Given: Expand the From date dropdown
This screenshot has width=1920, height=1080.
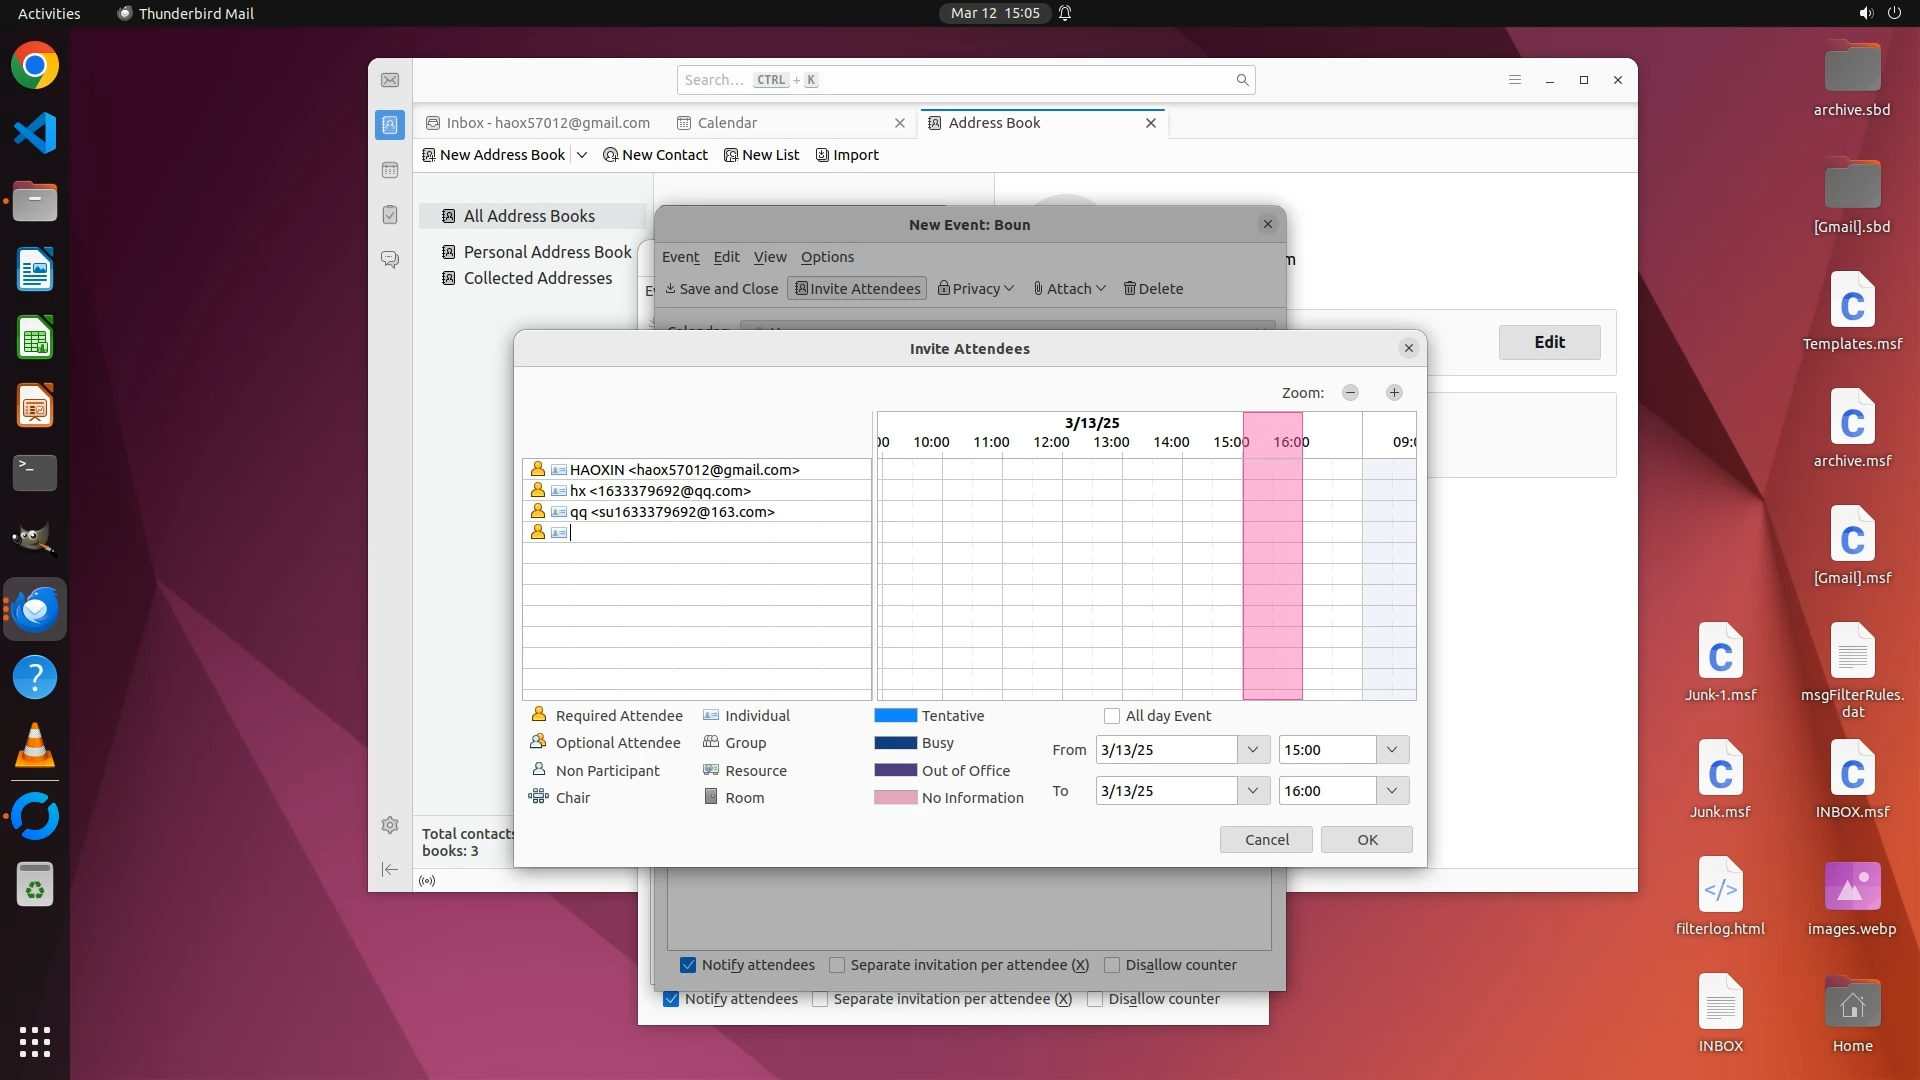Looking at the screenshot, I should 1252,750.
